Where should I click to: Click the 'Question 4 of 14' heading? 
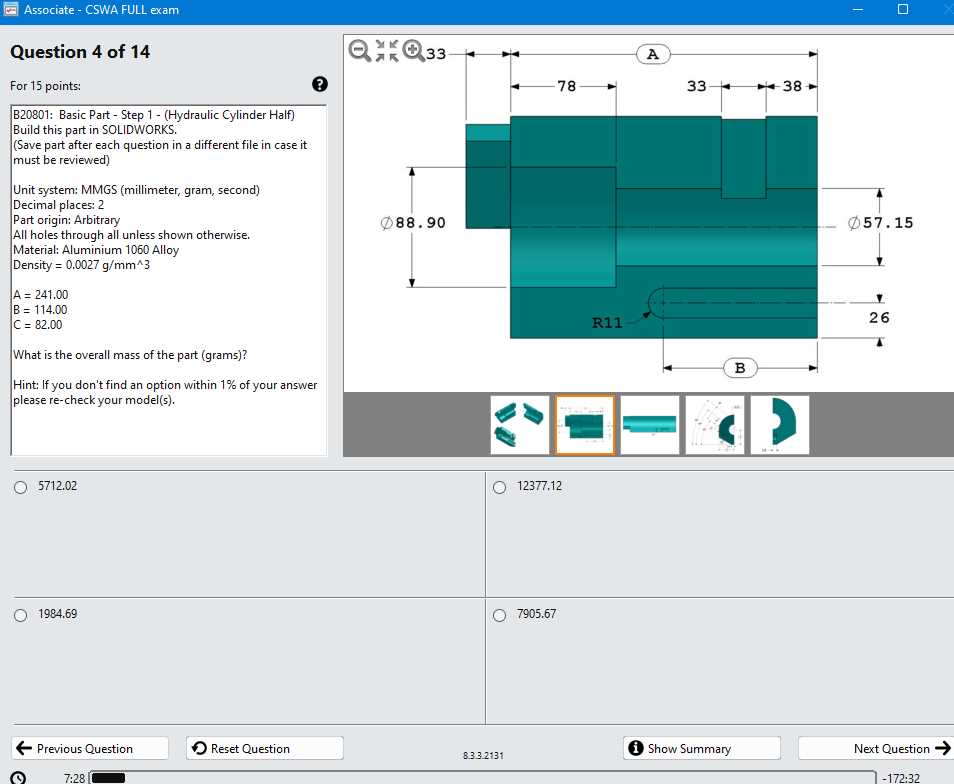tap(80, 52)
